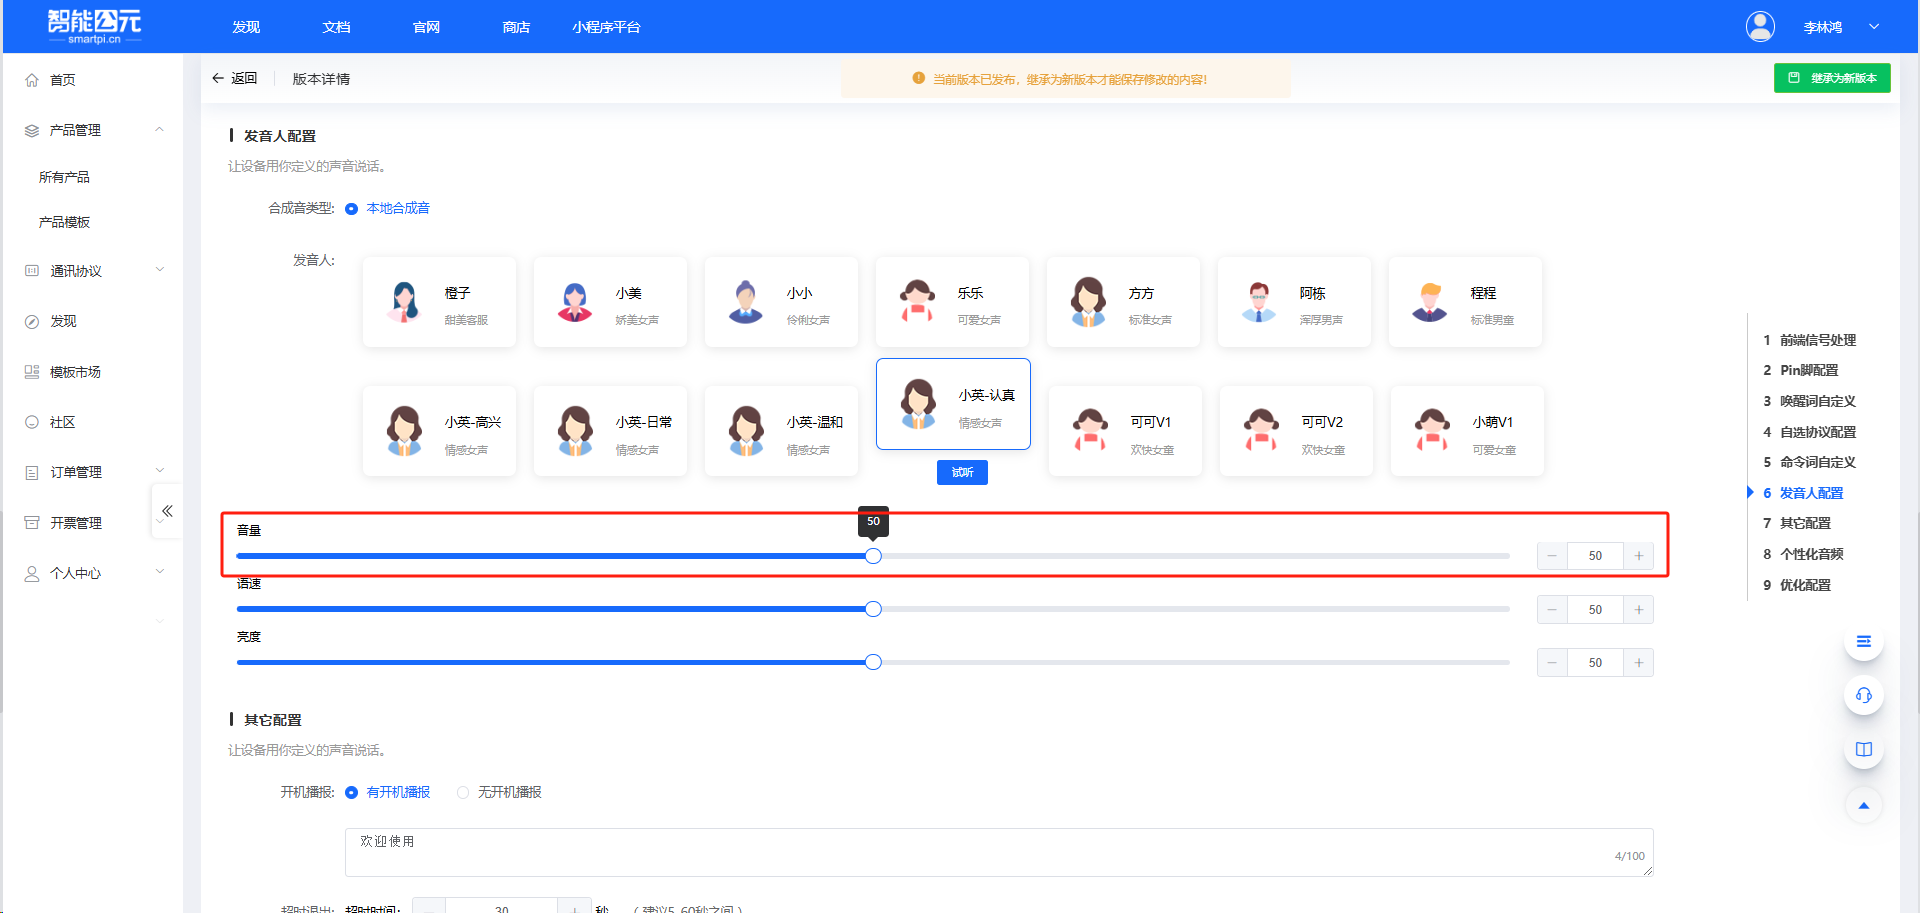The width and height of the screenshot is (1920, 913).
Task: Open user dropdown next to 李林鸿
Action: point(1873,27)
